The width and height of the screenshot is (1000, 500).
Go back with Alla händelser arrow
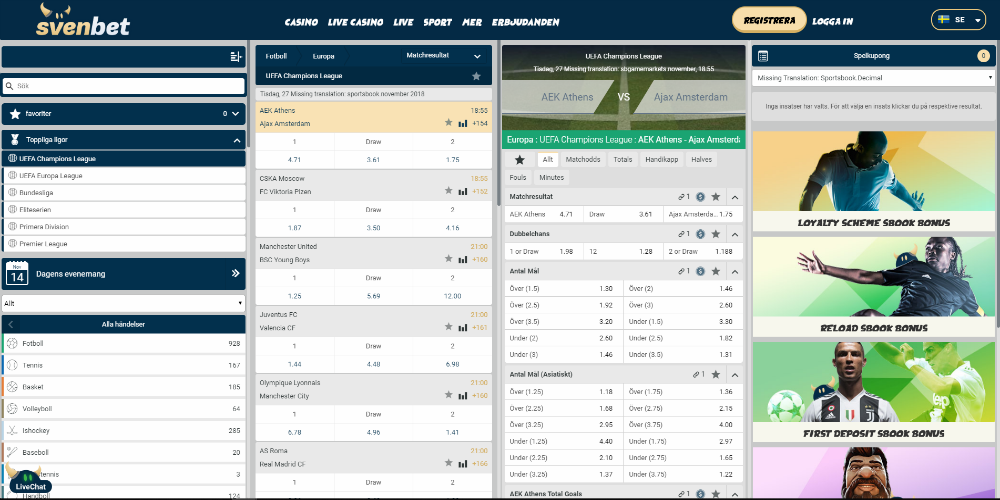[x=10, y=325]
